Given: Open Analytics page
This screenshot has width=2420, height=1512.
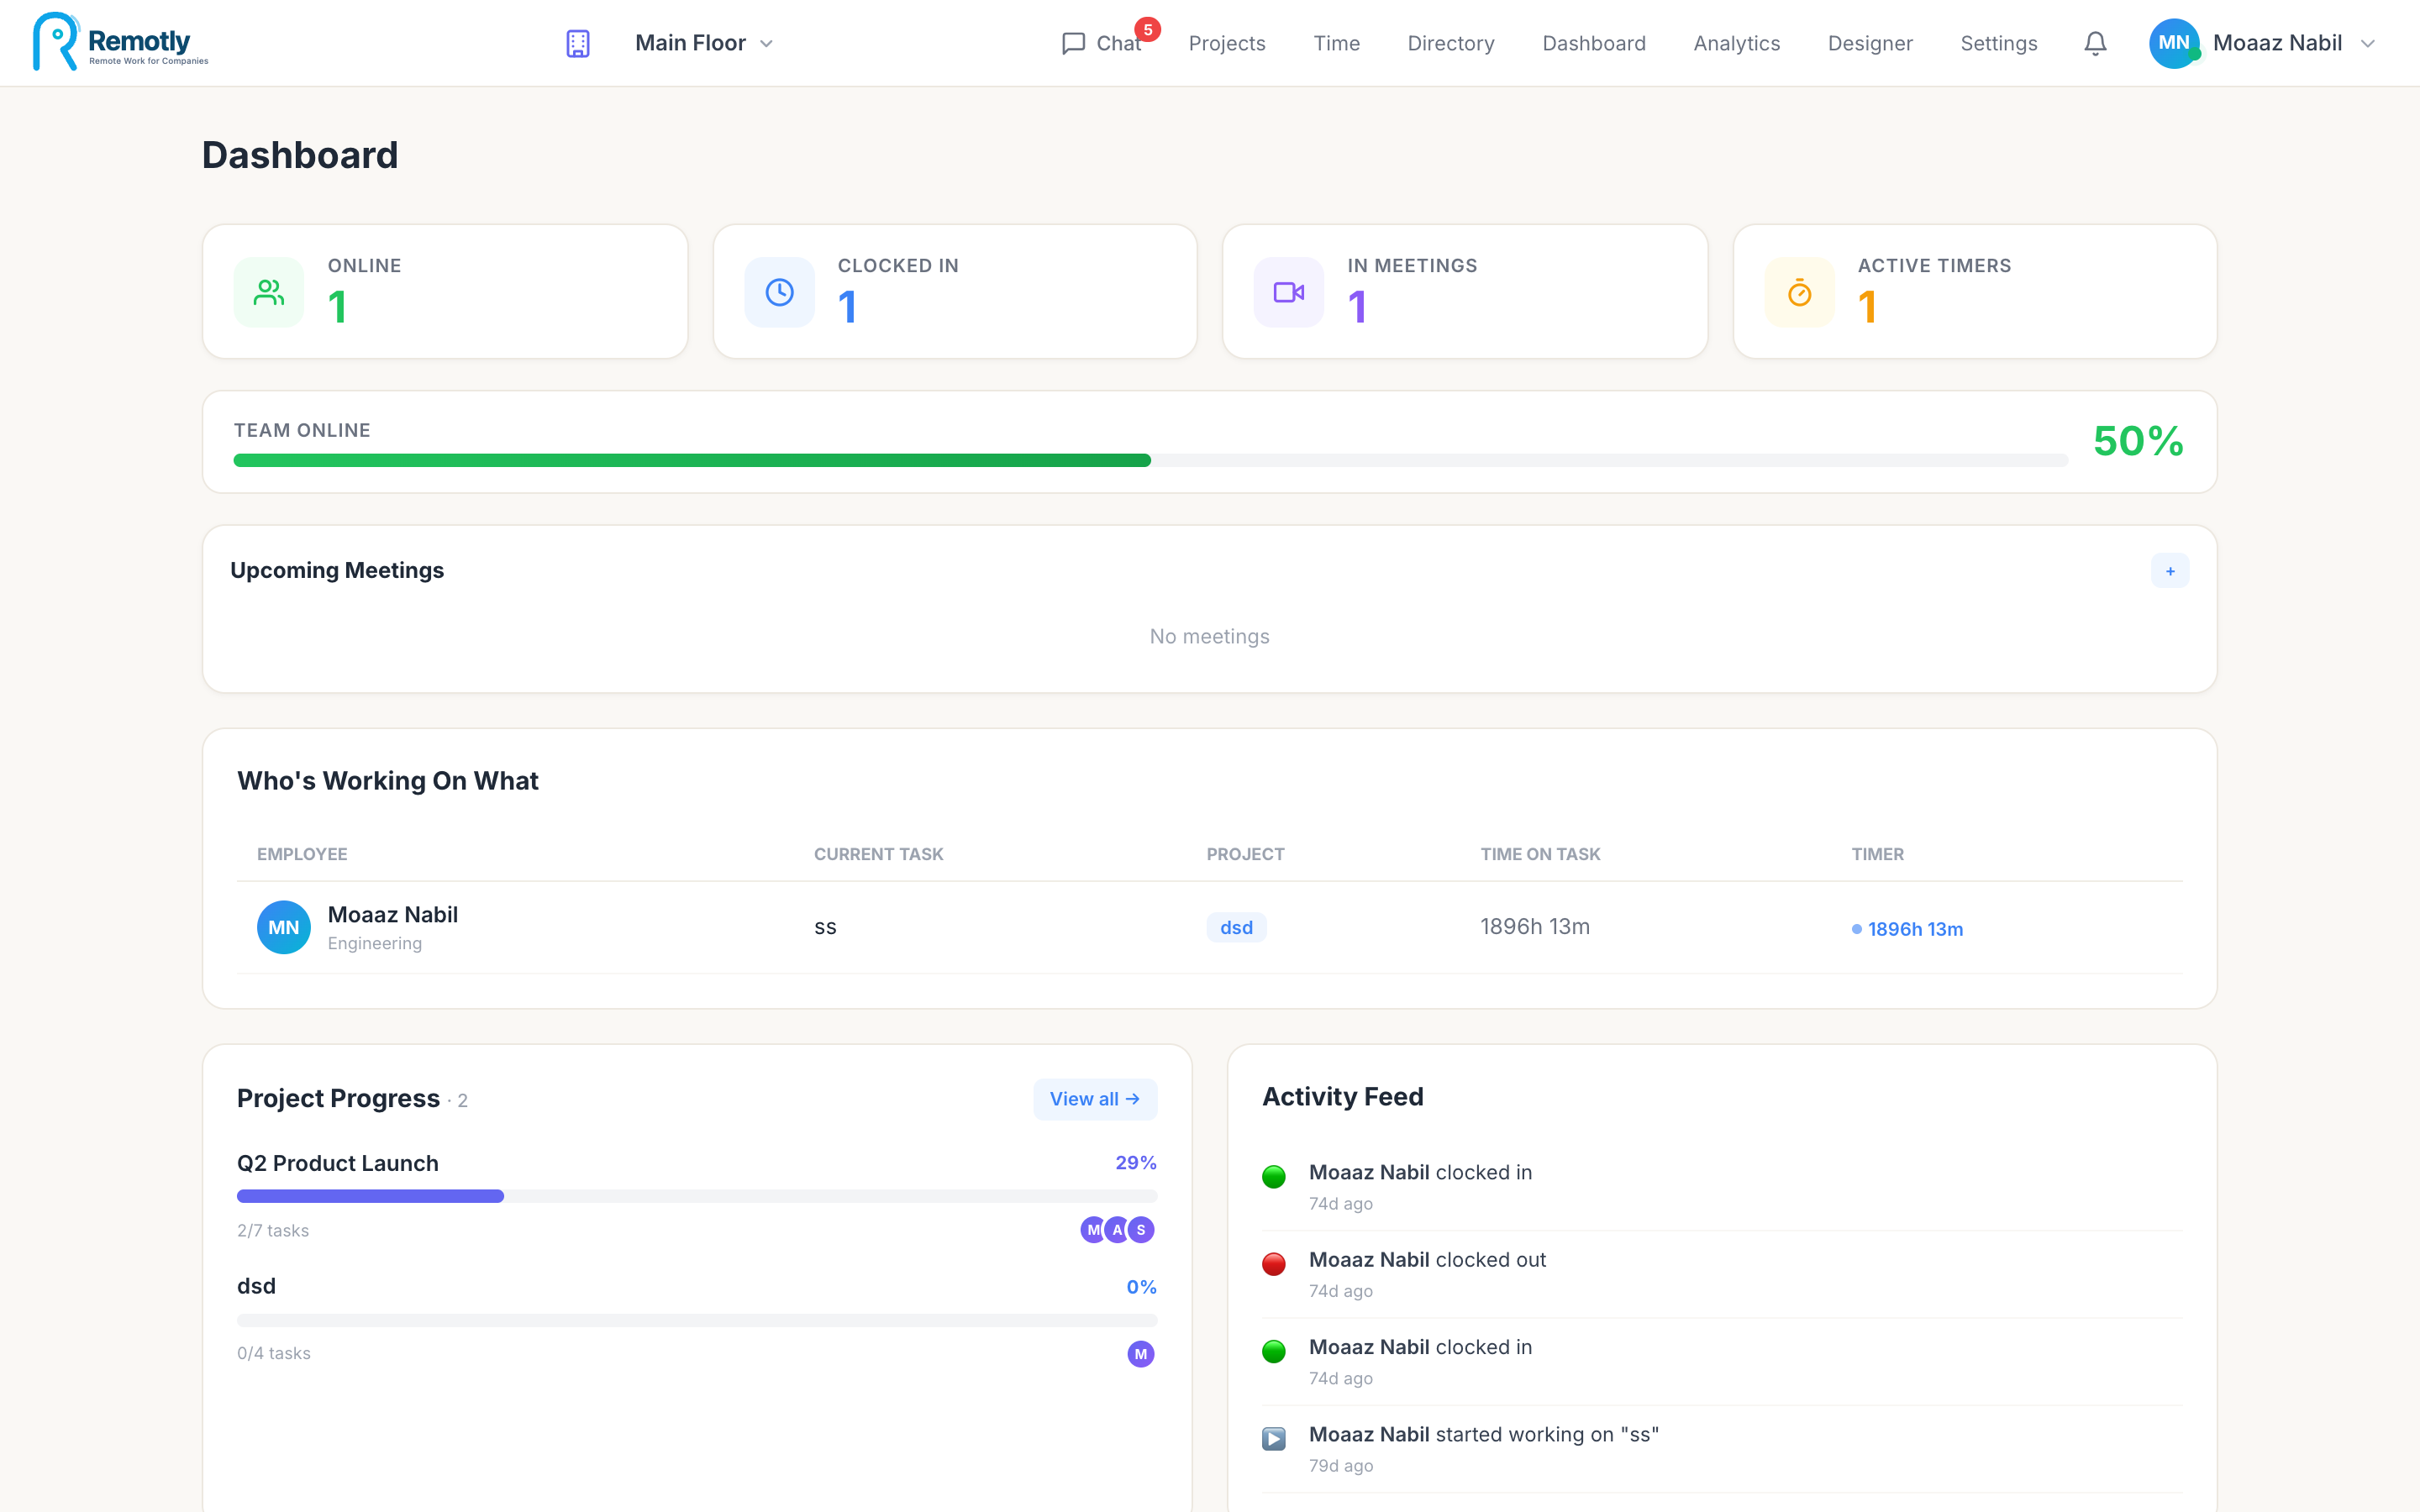Looking at the screenshot, I should (1736, 43).
